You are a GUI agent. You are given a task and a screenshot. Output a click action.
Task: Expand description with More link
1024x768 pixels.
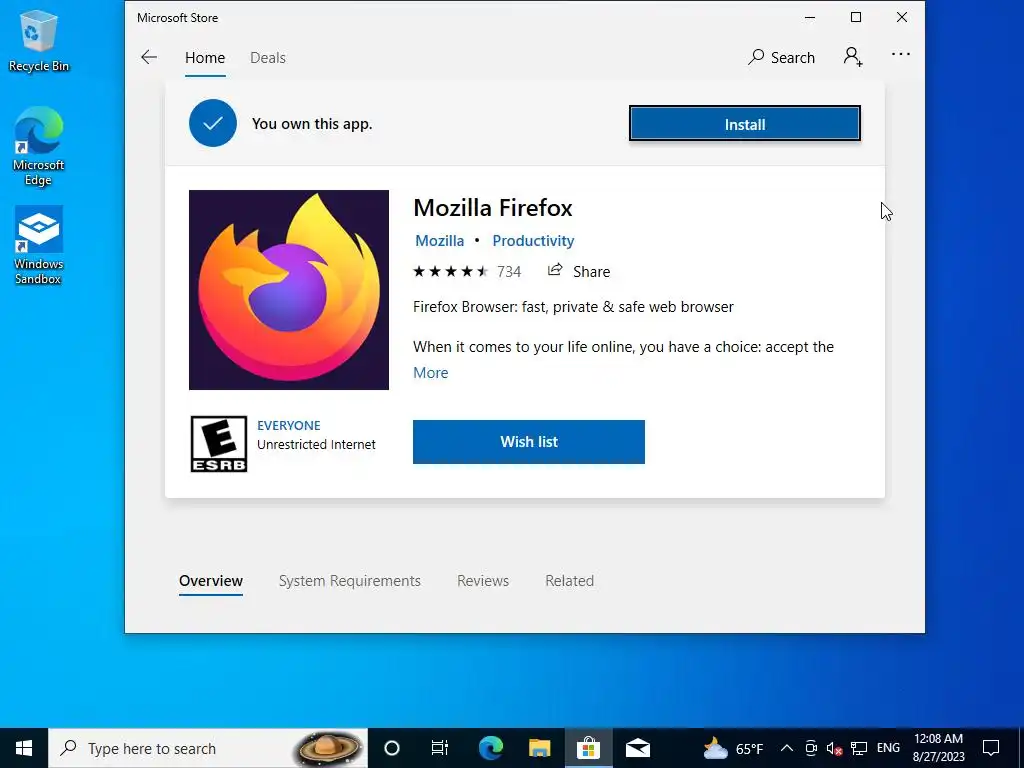click(430, 373)
